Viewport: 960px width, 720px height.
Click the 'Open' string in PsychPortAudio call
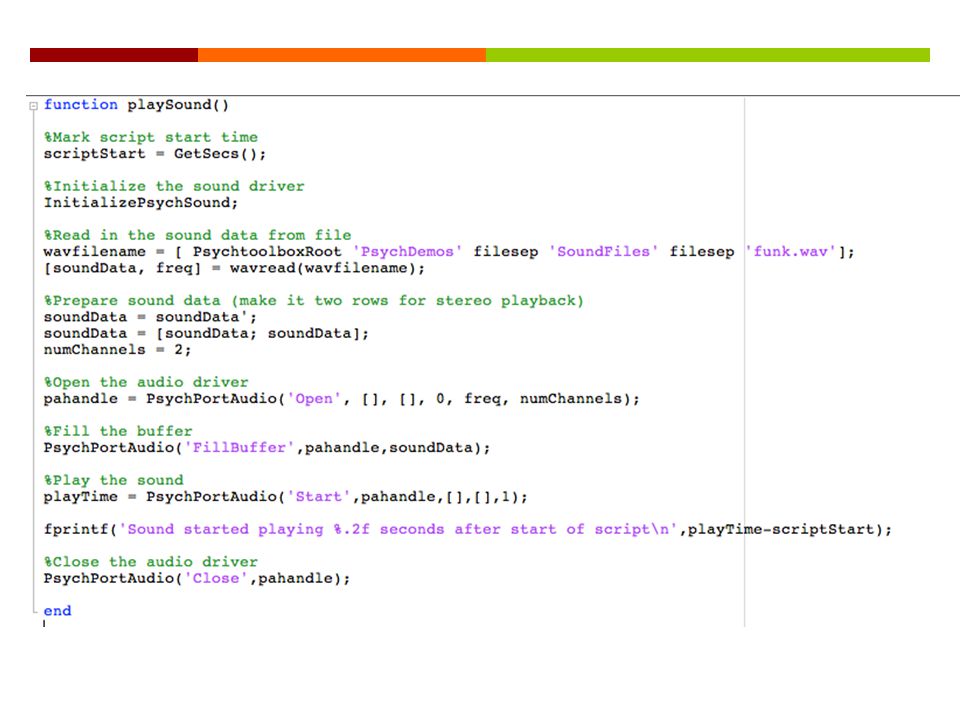point(314,399)
